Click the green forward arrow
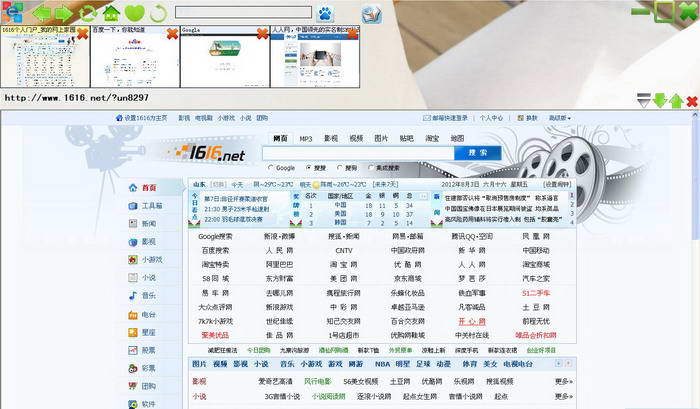Image resolution: width=700 pixels, height=409 pixels. pos(63,13)
